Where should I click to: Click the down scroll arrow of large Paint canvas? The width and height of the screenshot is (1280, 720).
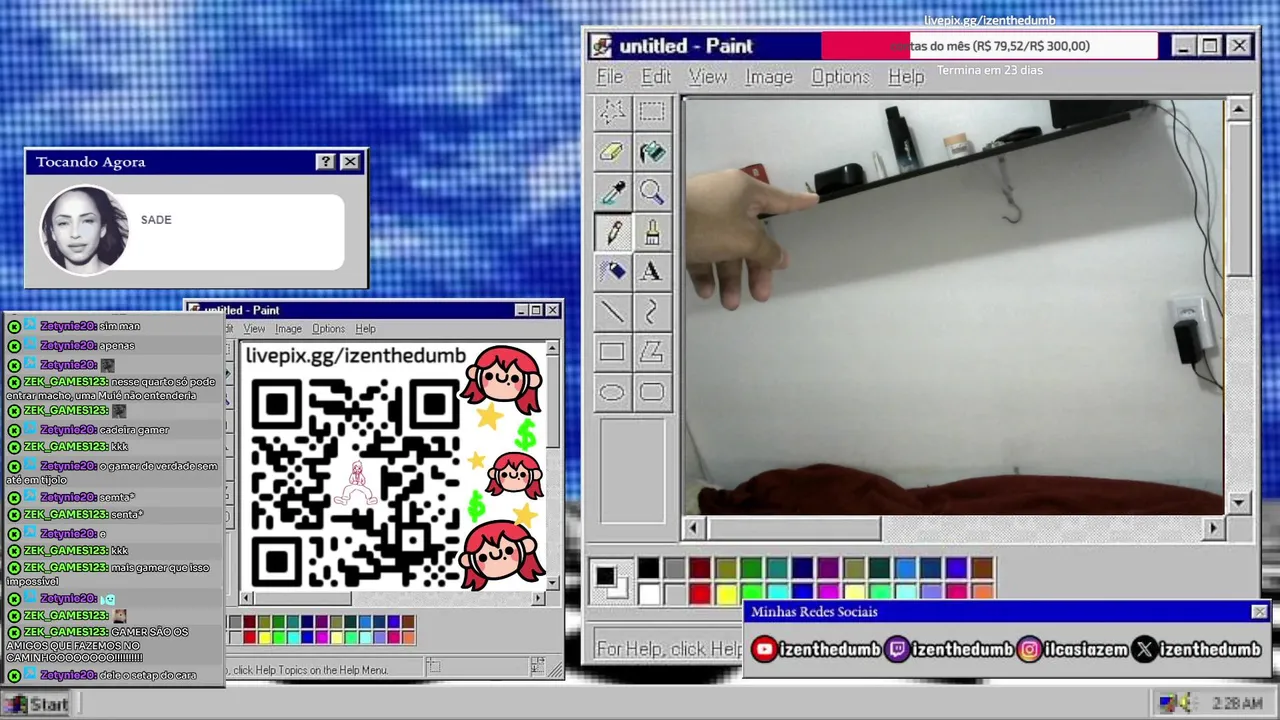click(x=1239, y=503)
